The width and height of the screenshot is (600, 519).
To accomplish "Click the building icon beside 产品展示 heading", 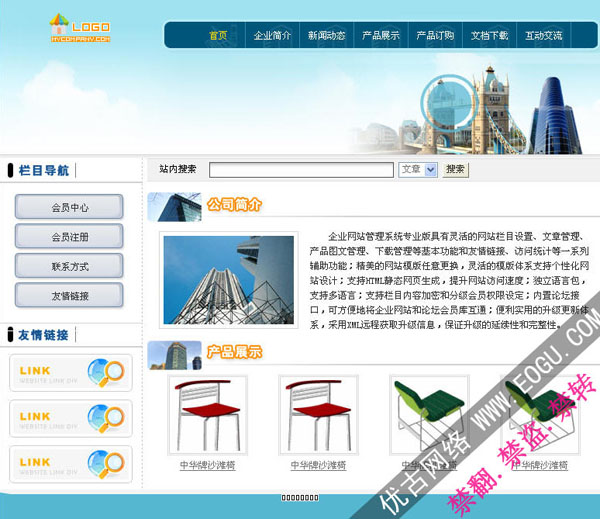I will (173, 354).
